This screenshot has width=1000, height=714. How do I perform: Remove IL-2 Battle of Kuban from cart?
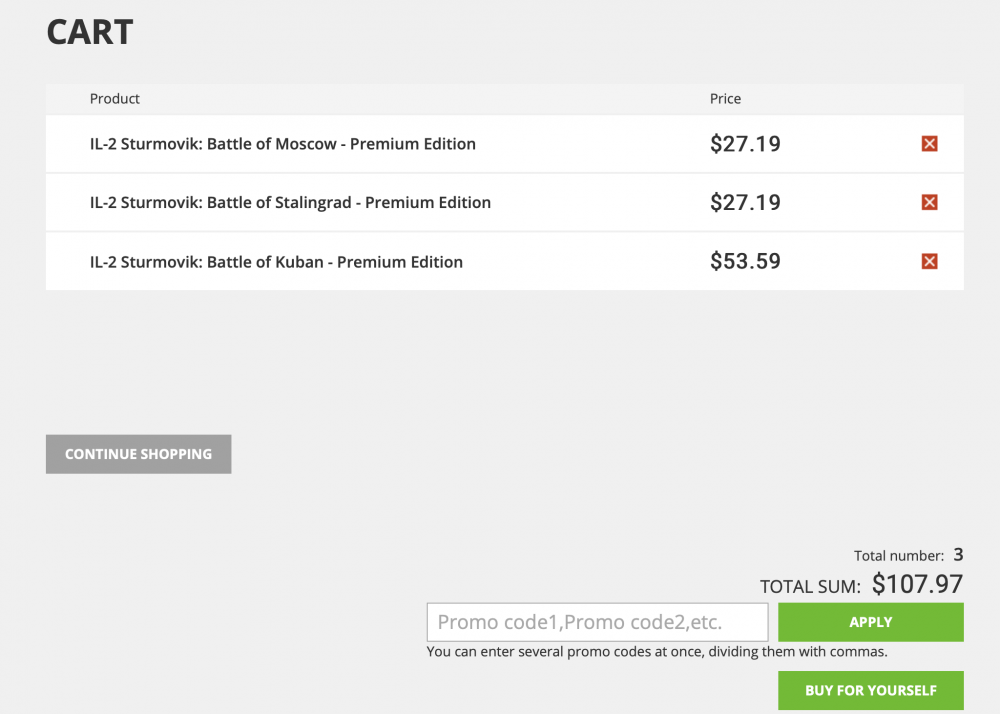[929, 261]
